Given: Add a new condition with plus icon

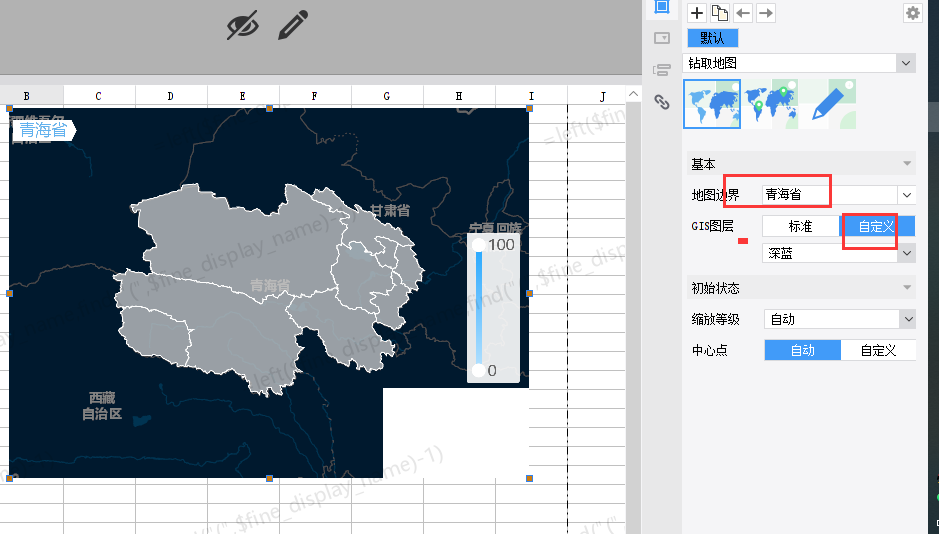Looking at the screenshot, I should coord(696,13).
